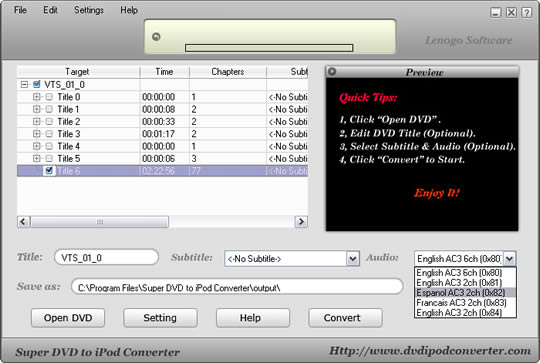Image resolution: width=540 pixels, height=363 pixels.
Task: Check the Title 1 checkbox
Action: [49, 109]
